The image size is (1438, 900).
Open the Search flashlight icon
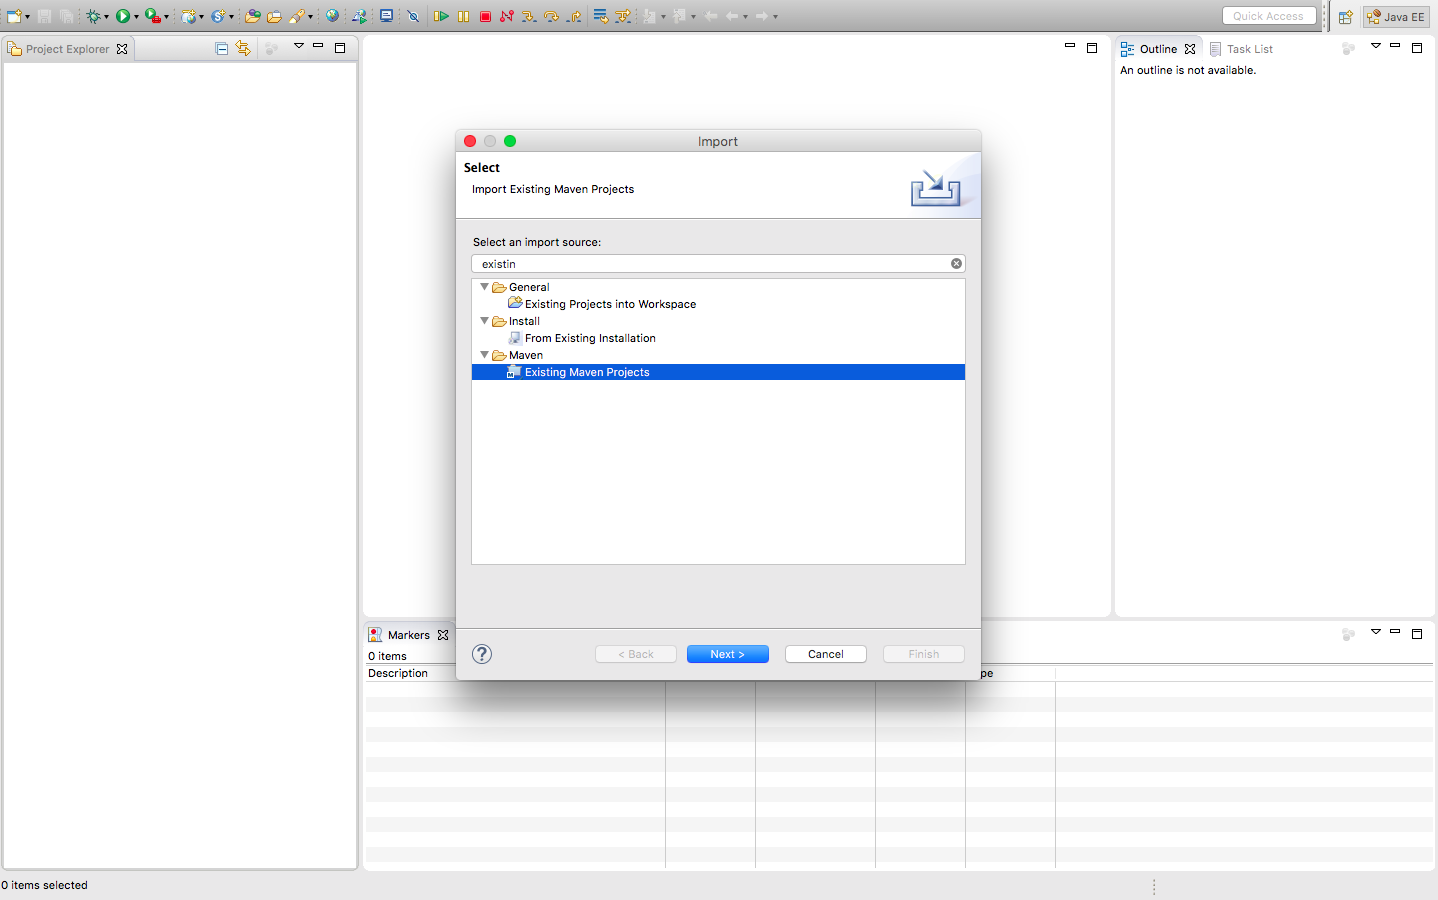point(297,16)
